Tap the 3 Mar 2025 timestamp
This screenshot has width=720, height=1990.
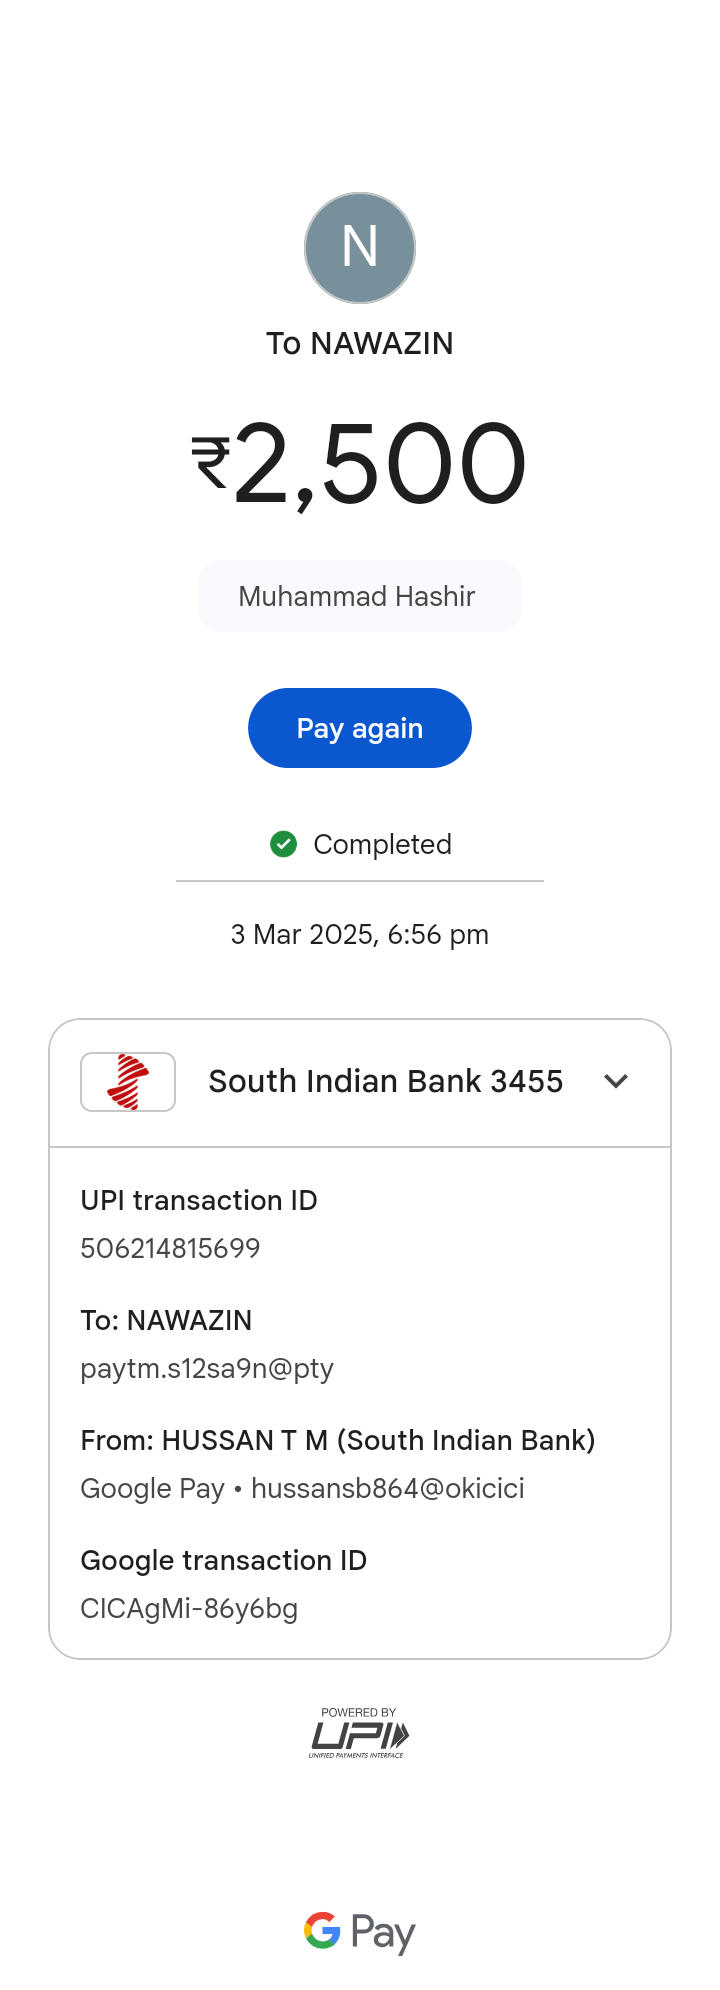click(x=359, y=935)
